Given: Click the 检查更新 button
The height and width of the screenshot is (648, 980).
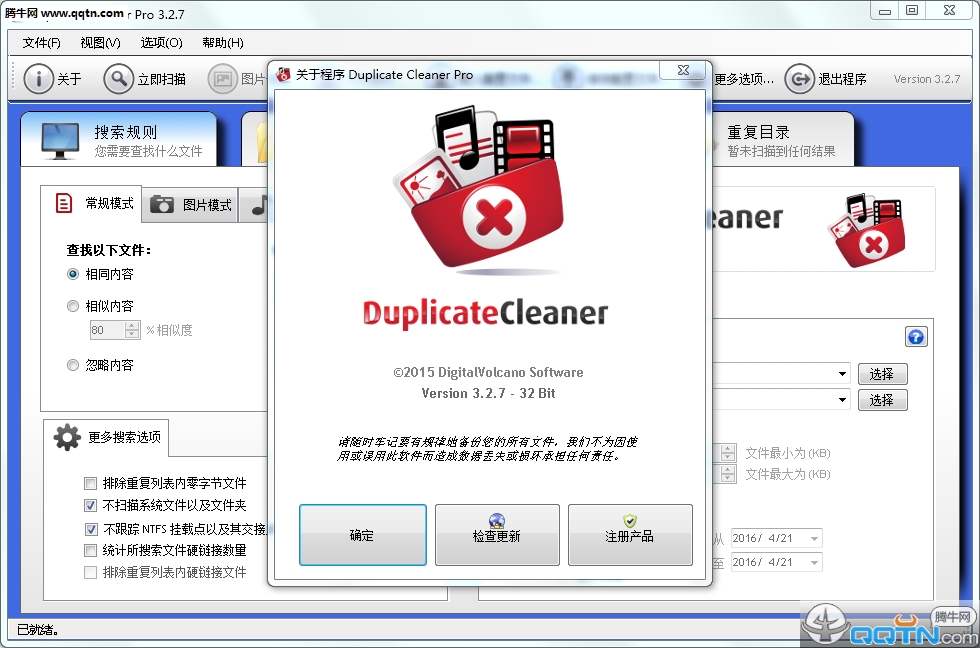Looking at the screenshot, I should 497,535.
